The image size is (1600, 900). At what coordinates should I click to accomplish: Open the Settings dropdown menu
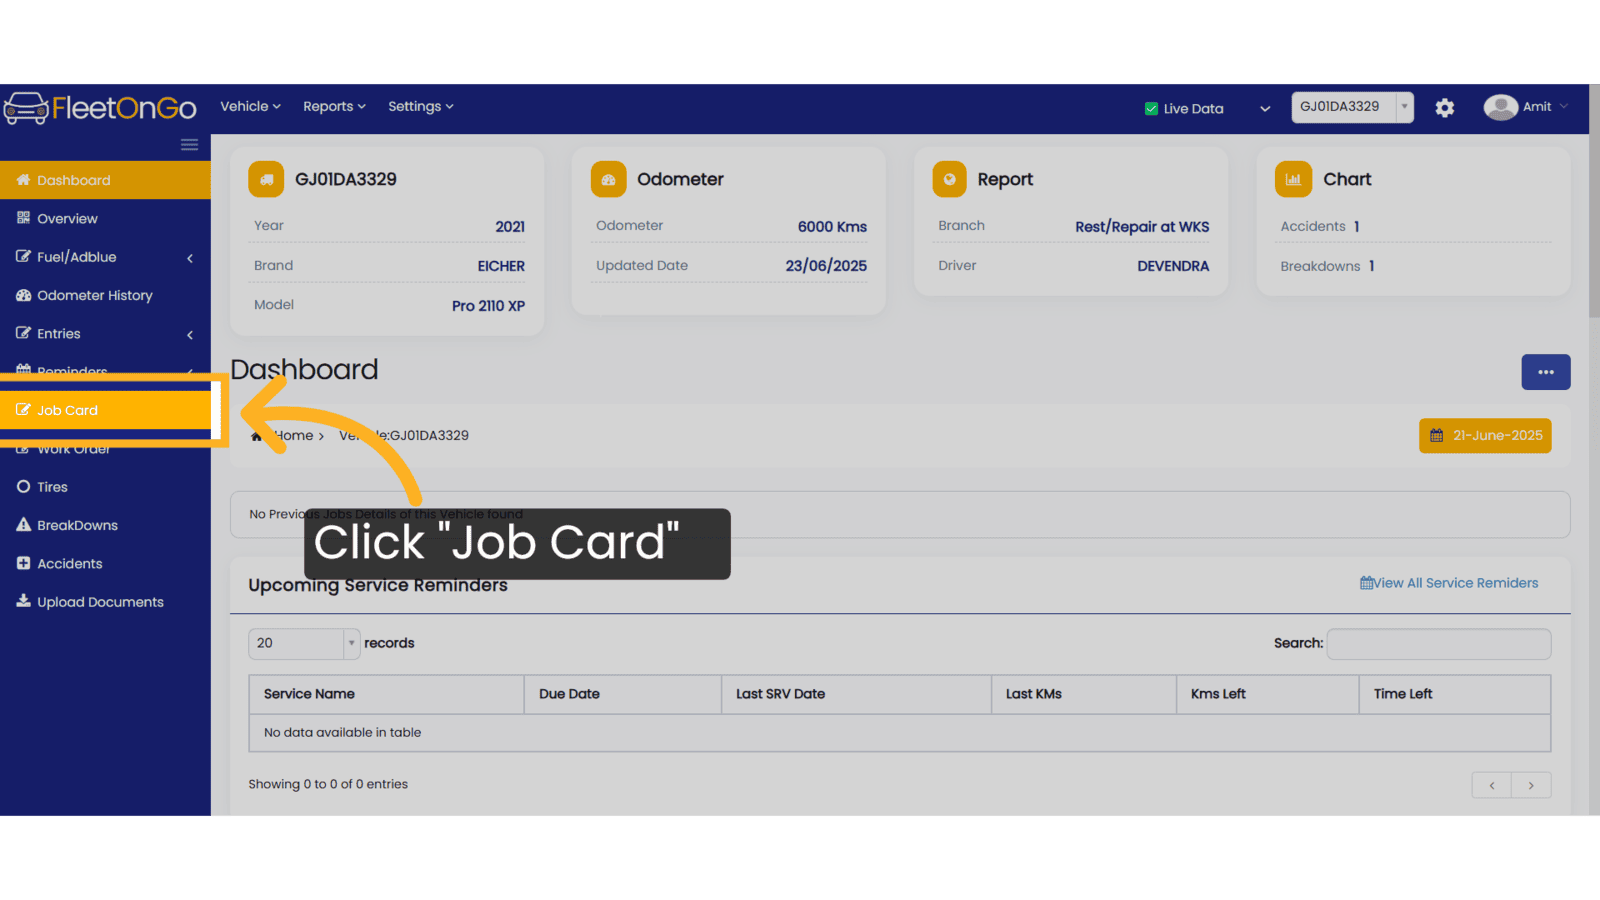421,106
